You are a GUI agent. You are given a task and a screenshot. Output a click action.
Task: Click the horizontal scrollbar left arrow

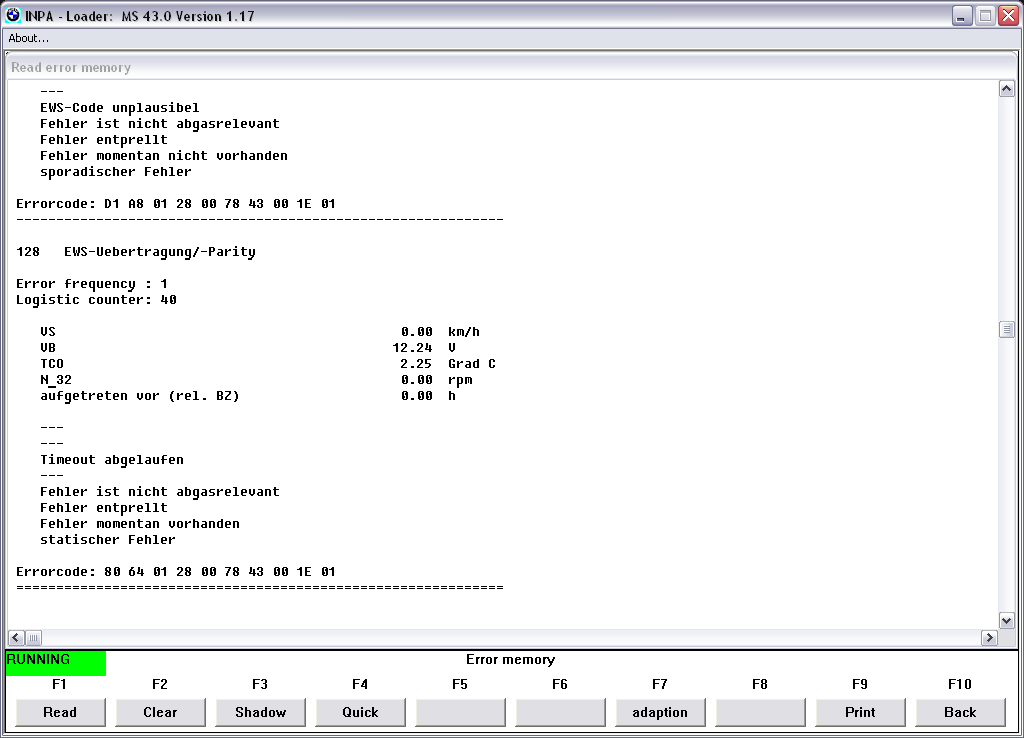click(x=16, y=638)
